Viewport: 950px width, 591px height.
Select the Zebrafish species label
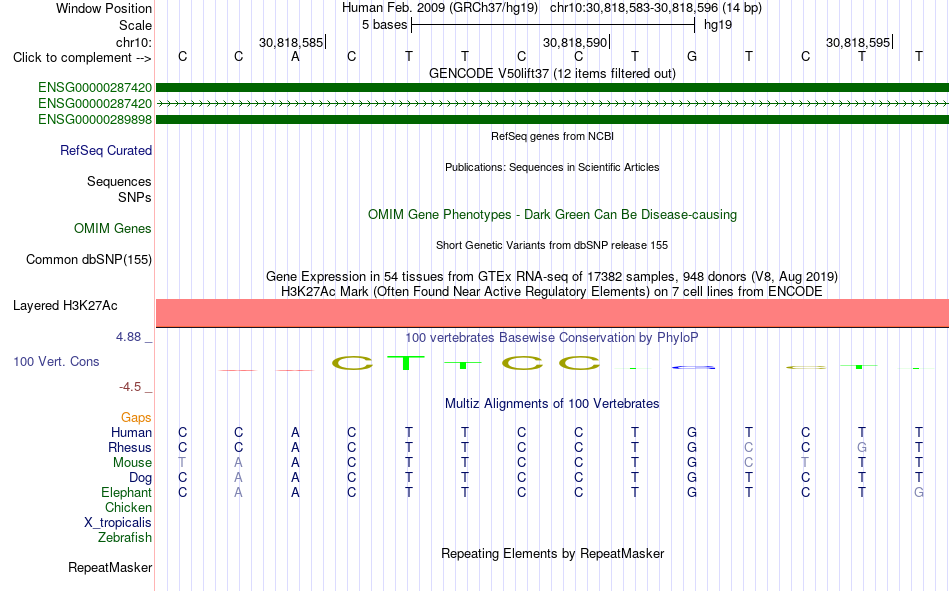click(125, 538)
